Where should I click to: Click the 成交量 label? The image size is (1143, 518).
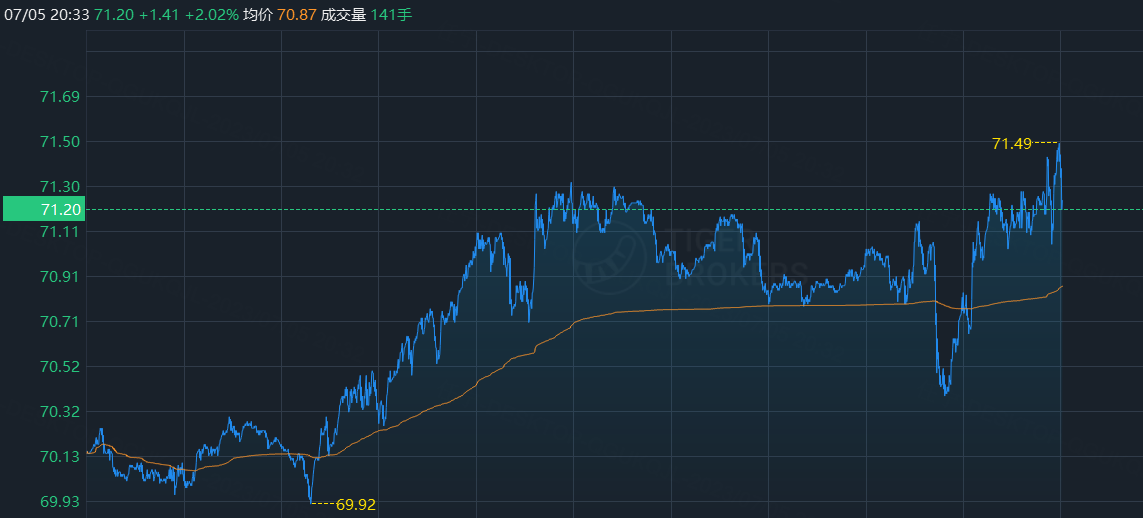coord(343,15)
